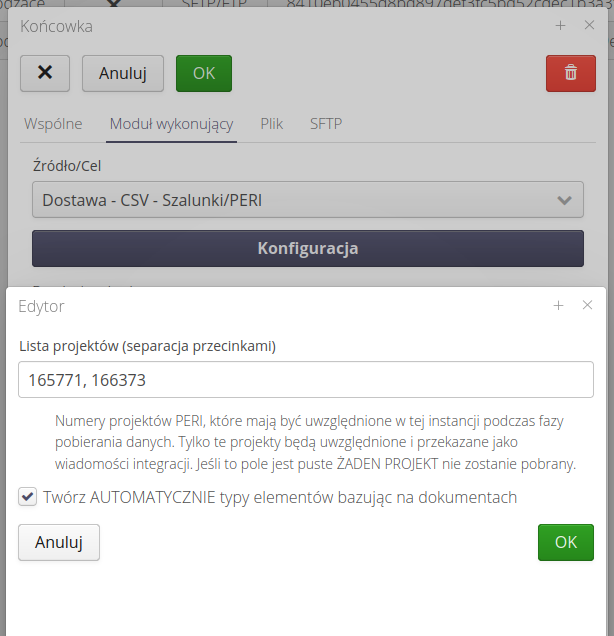Cancel the Edytor dialog with Anuluj

point(58,542)
